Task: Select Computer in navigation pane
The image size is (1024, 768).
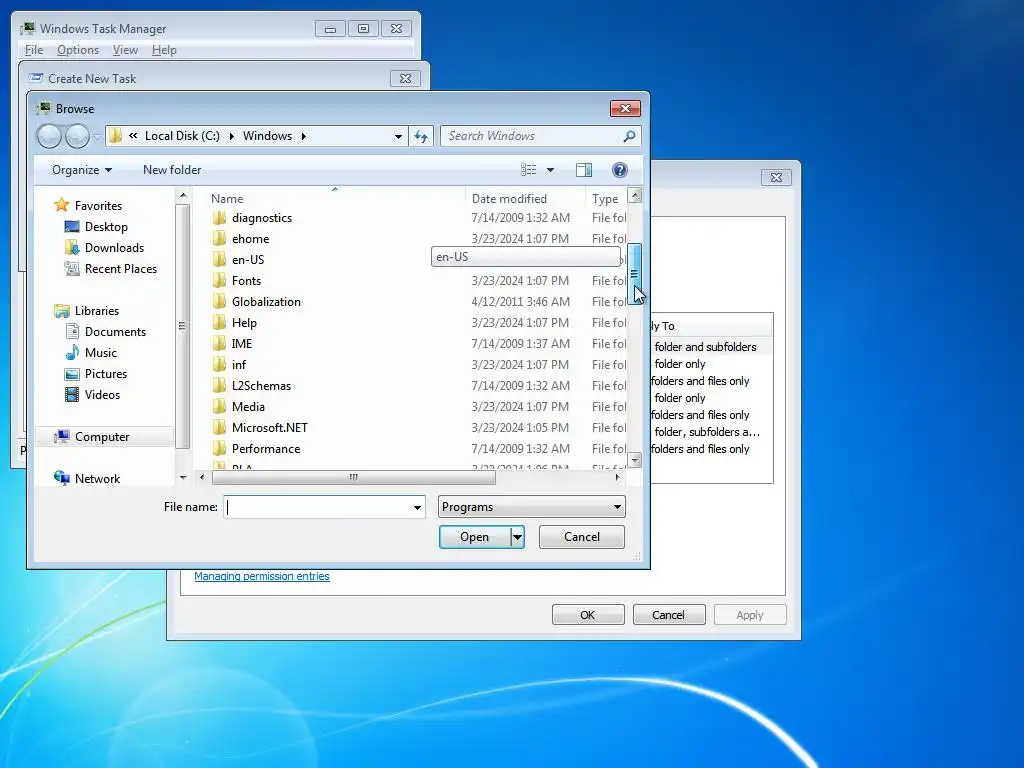Action: [102, 437]
